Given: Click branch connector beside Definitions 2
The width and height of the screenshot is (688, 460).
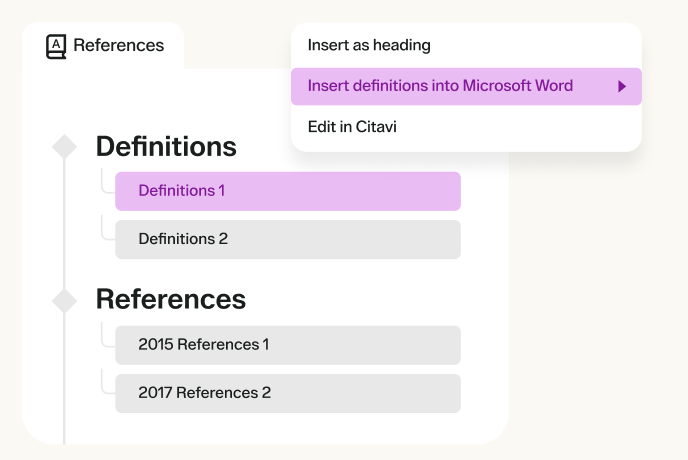Looking at the screenshot, I should 106,232.
